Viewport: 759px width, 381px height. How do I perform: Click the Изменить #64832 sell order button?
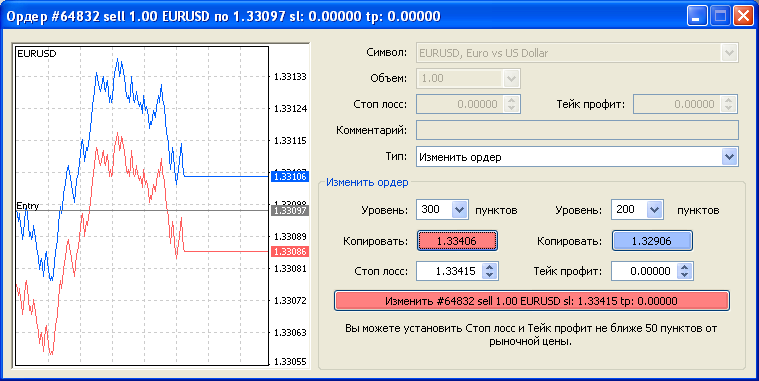pos(531,301)
